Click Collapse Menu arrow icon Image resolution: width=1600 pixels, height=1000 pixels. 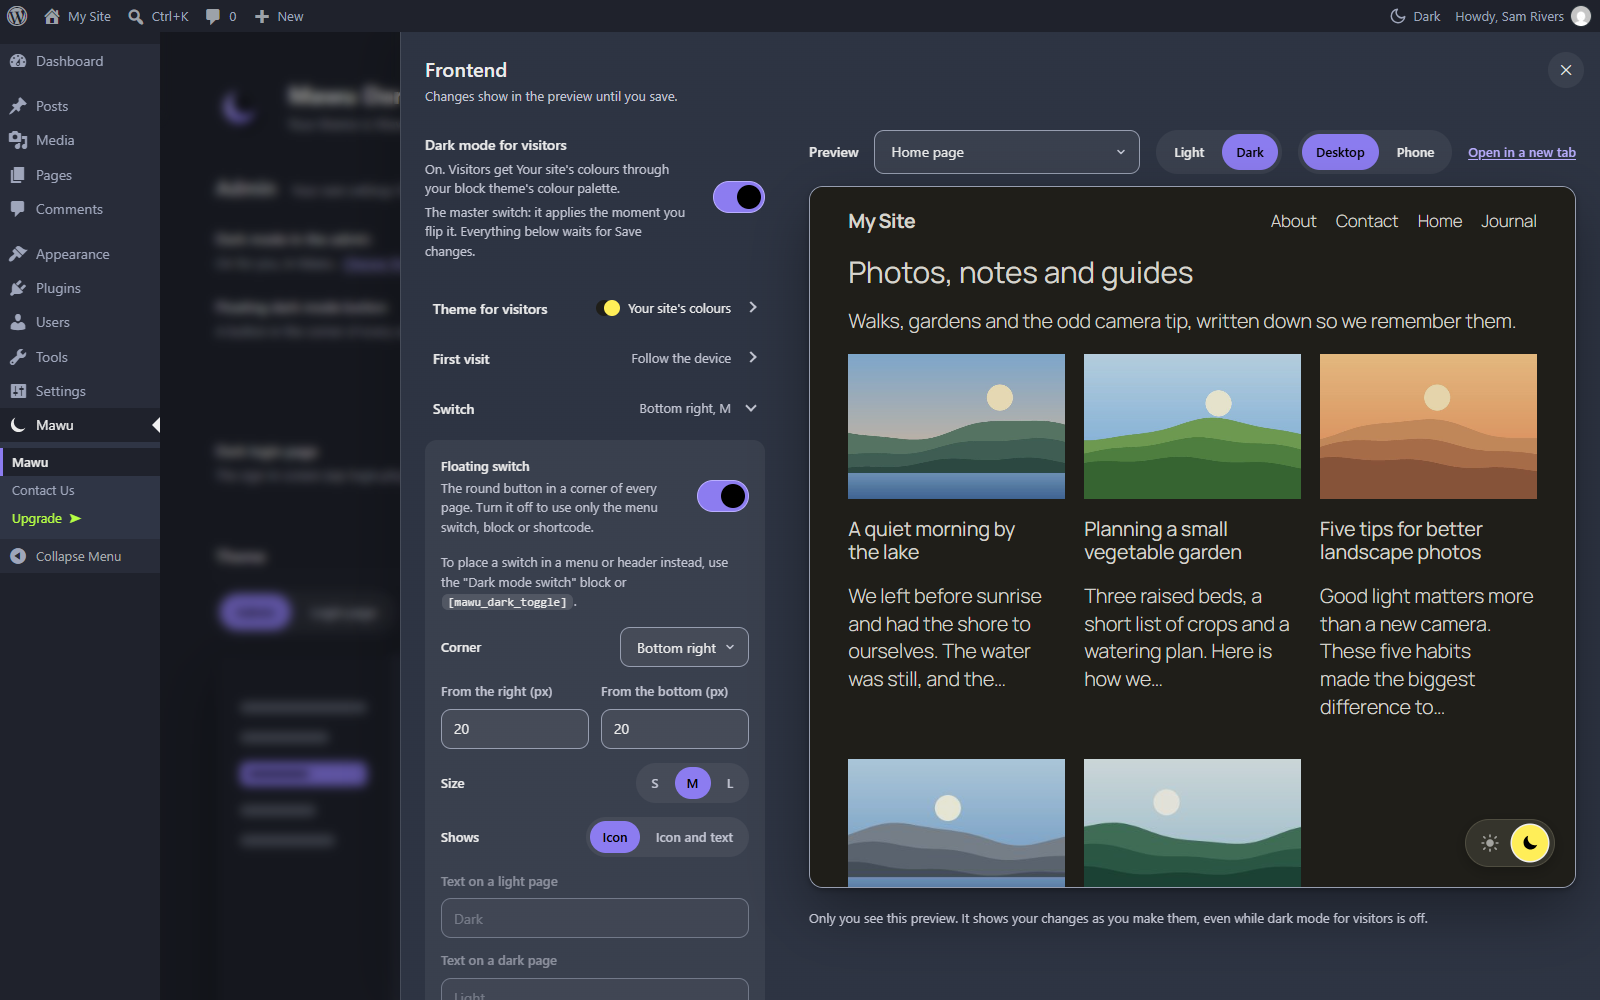[x=18, y=556]
